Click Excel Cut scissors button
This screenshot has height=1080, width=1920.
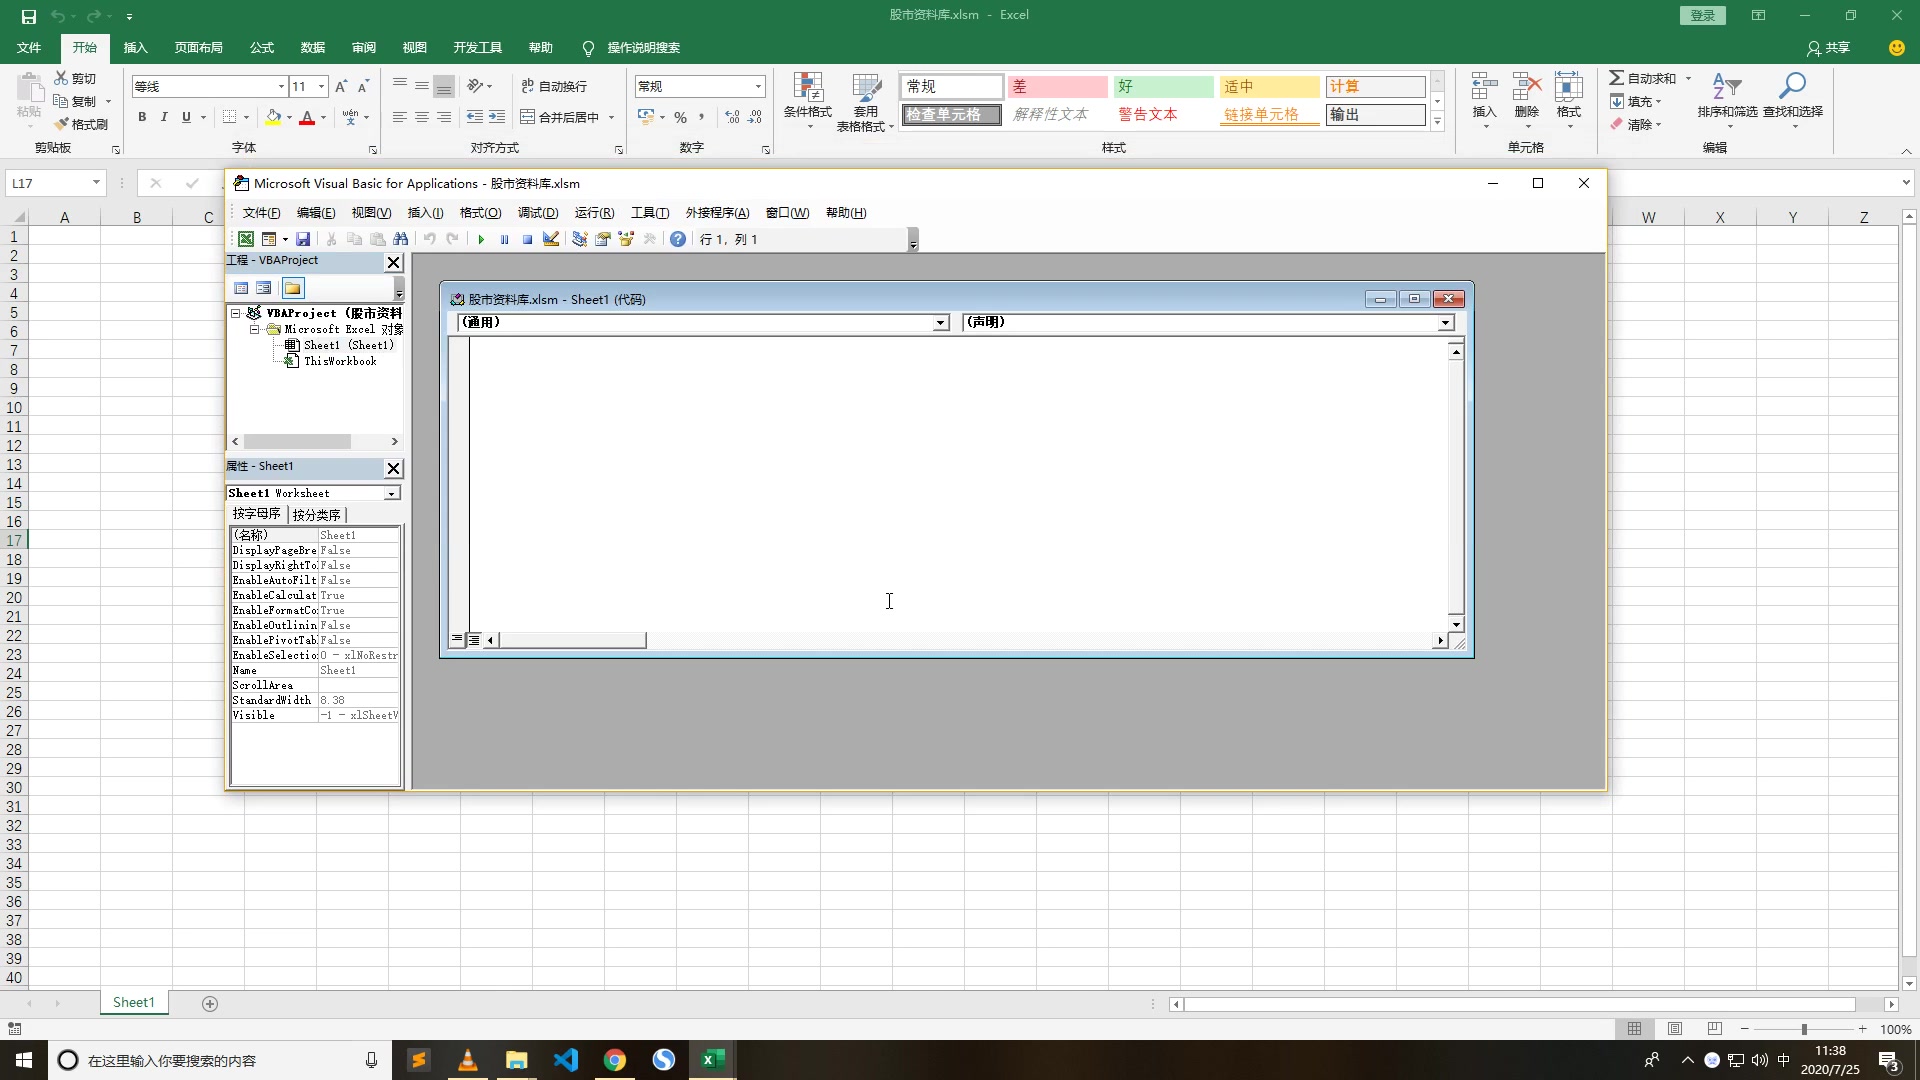75,78
